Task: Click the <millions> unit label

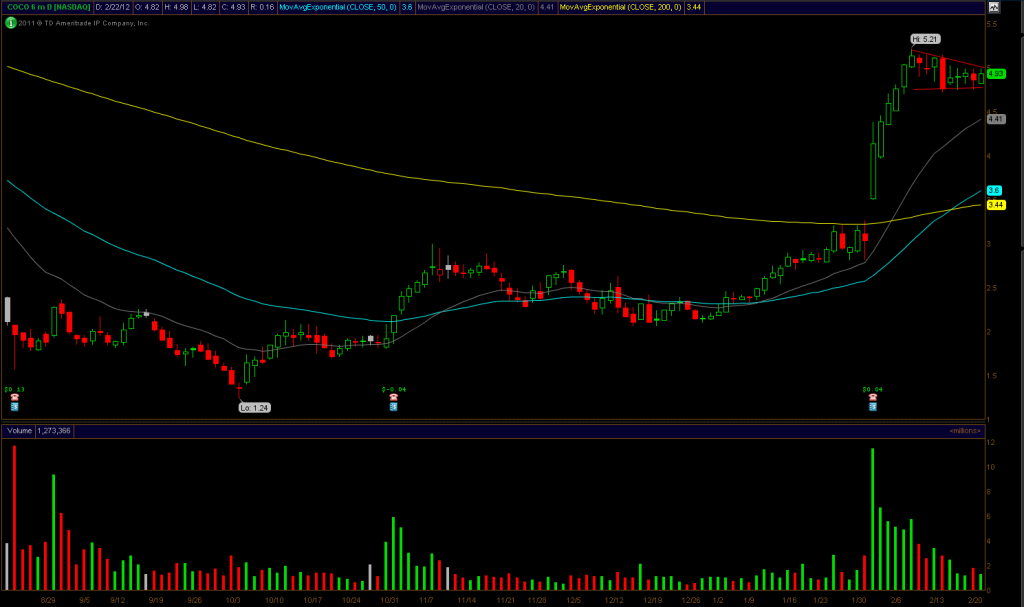Action: [965, 431]
